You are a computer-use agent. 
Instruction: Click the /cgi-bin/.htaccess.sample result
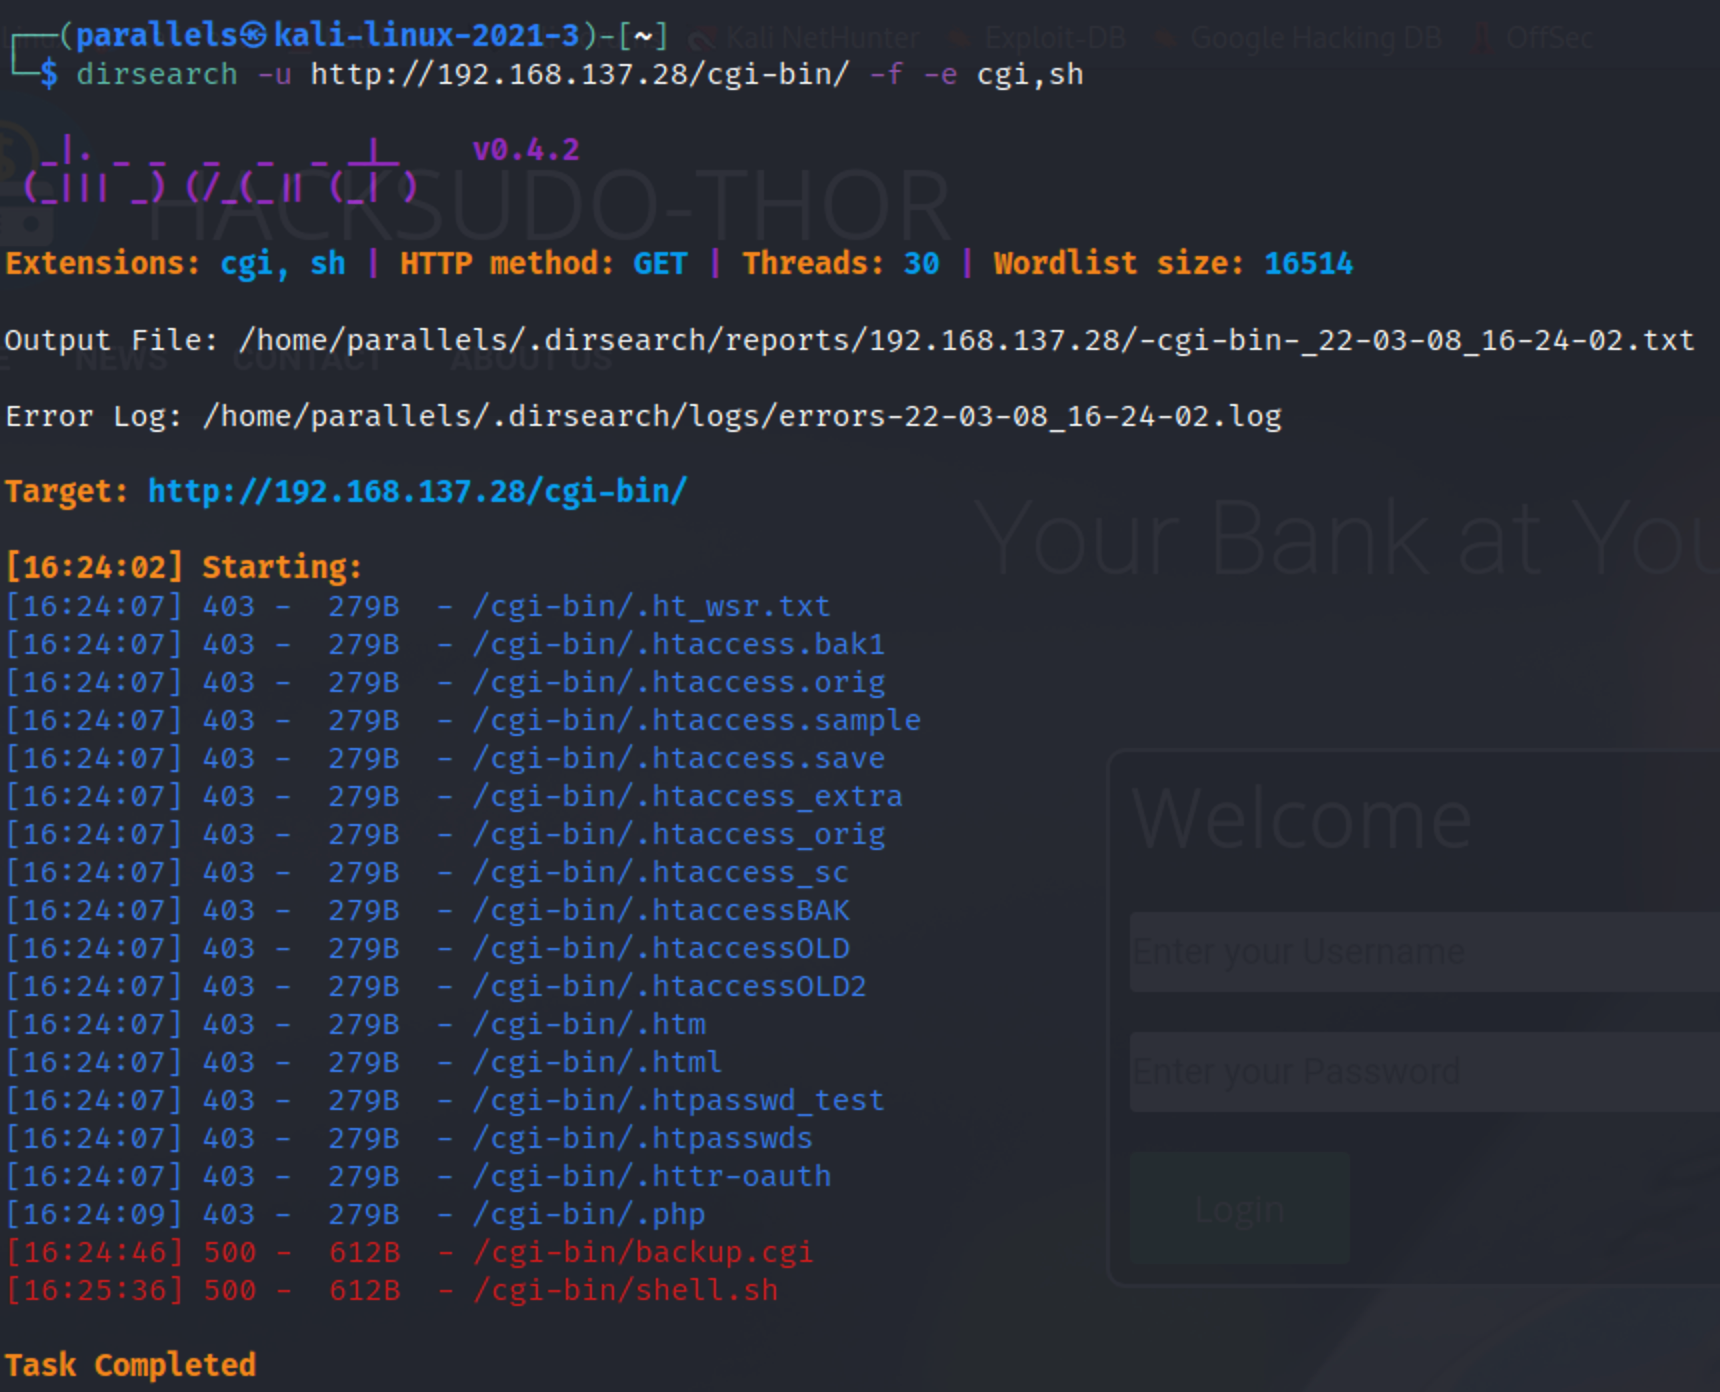pos(696,720)
